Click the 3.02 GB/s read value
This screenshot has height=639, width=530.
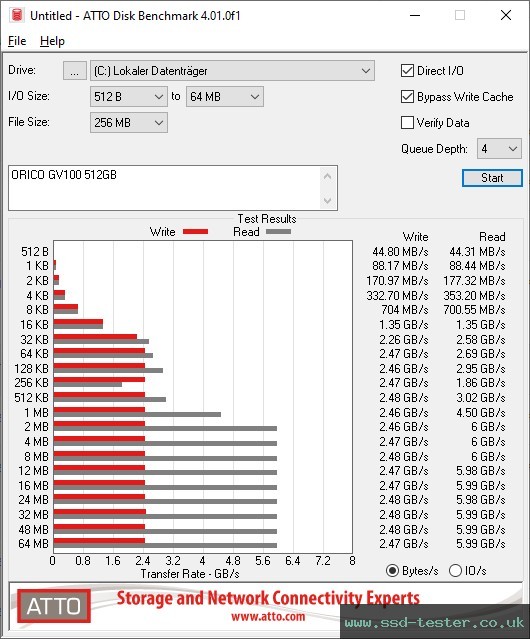point(481,398)
